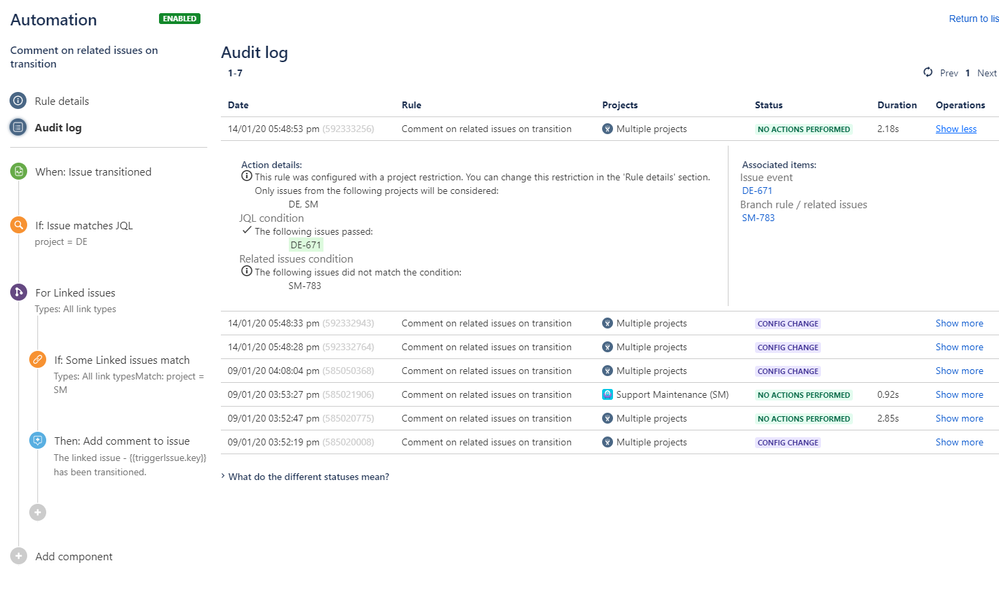Select the blue Add comment action icon
Image resolution: width=999 pixels, height=589 pixels.
(x=38, y=440)
